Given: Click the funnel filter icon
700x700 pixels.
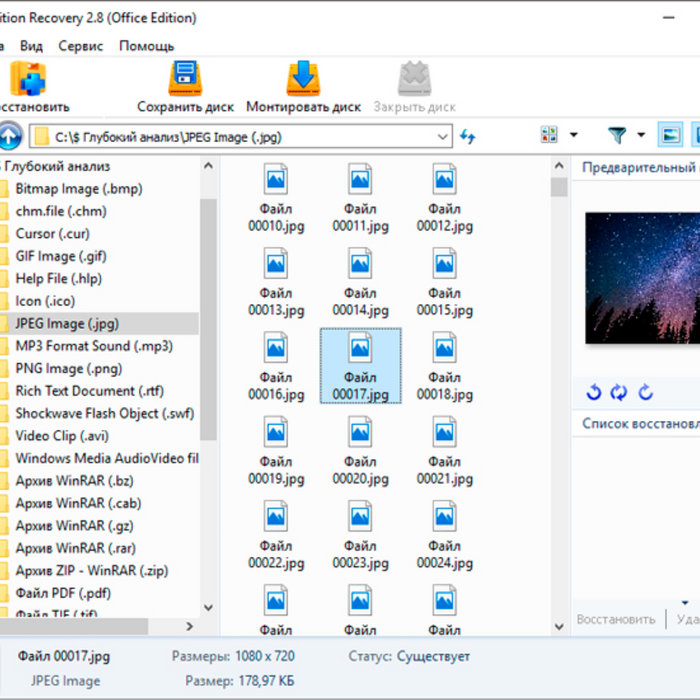Looking at the screenshot, I should pos(617,135).
